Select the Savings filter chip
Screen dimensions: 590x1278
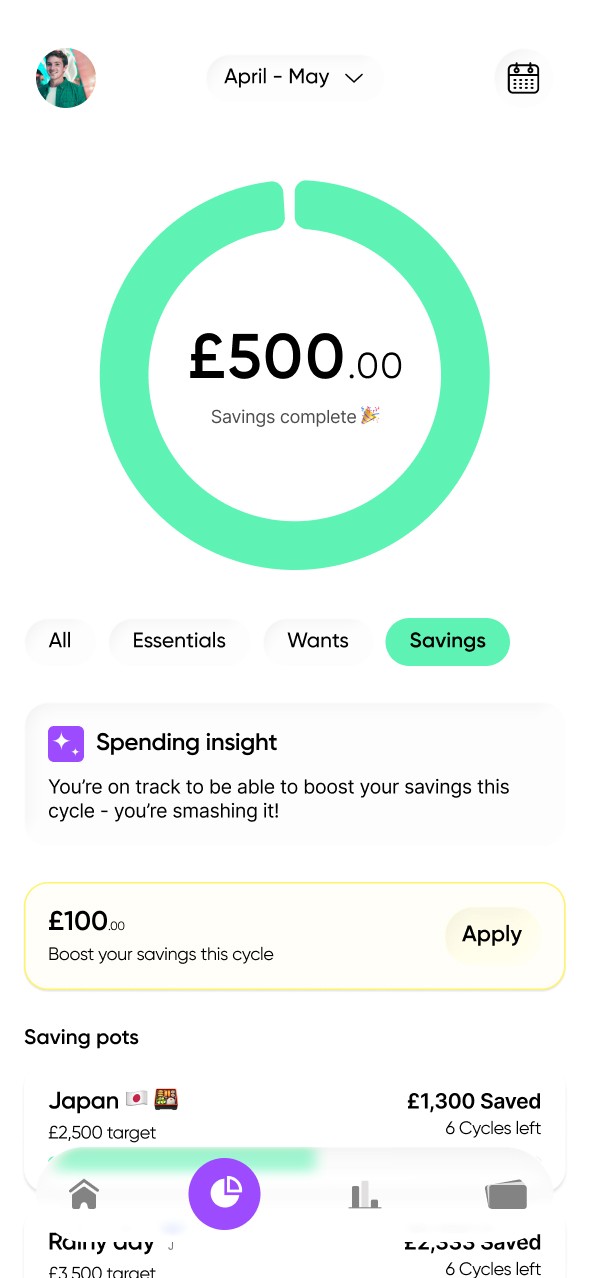tap(447, 641)
